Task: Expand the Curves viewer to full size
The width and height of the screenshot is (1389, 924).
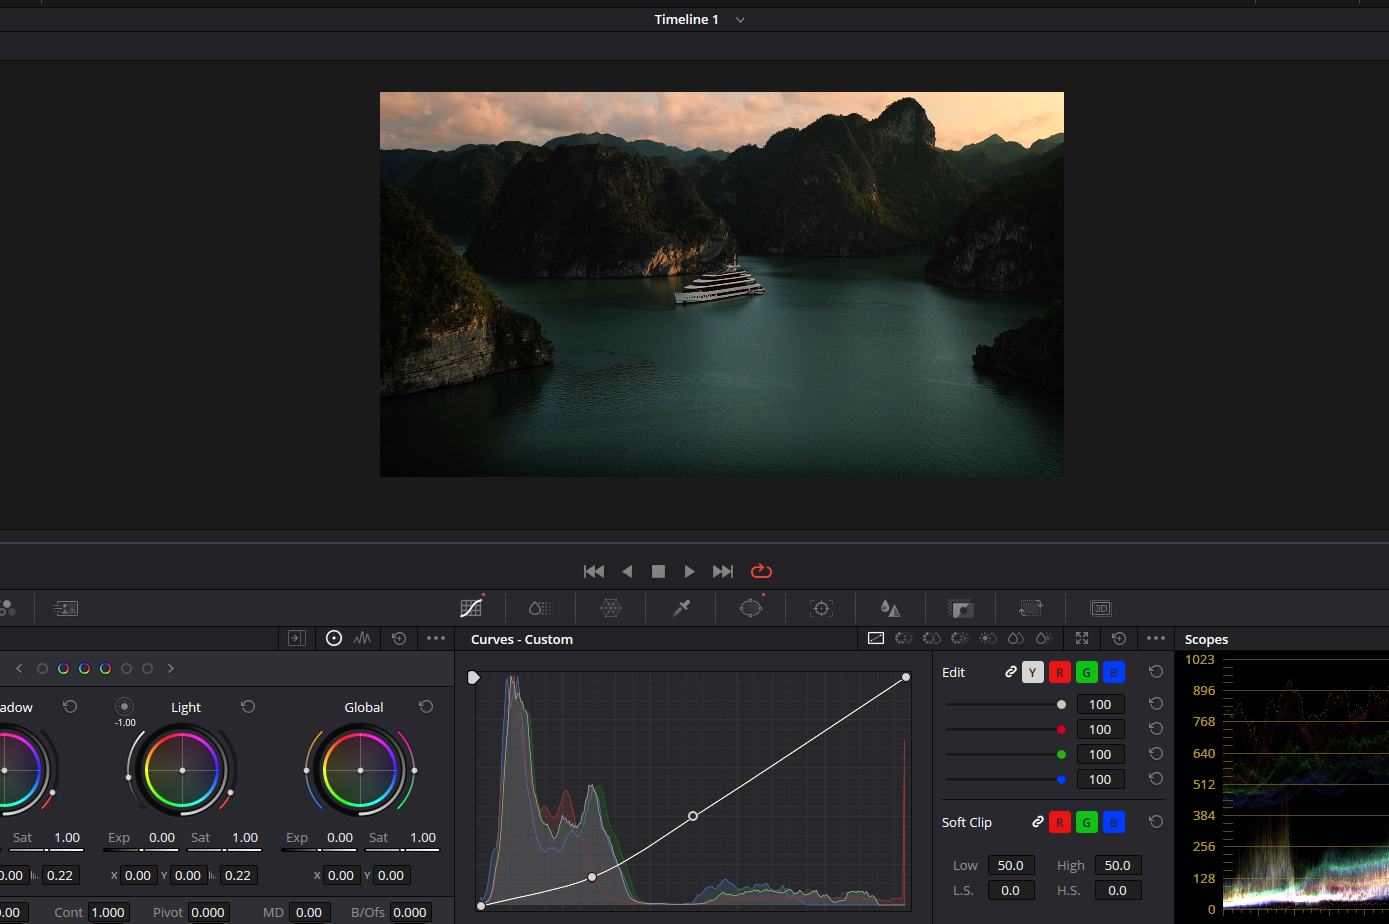Action: point(1082,638)
